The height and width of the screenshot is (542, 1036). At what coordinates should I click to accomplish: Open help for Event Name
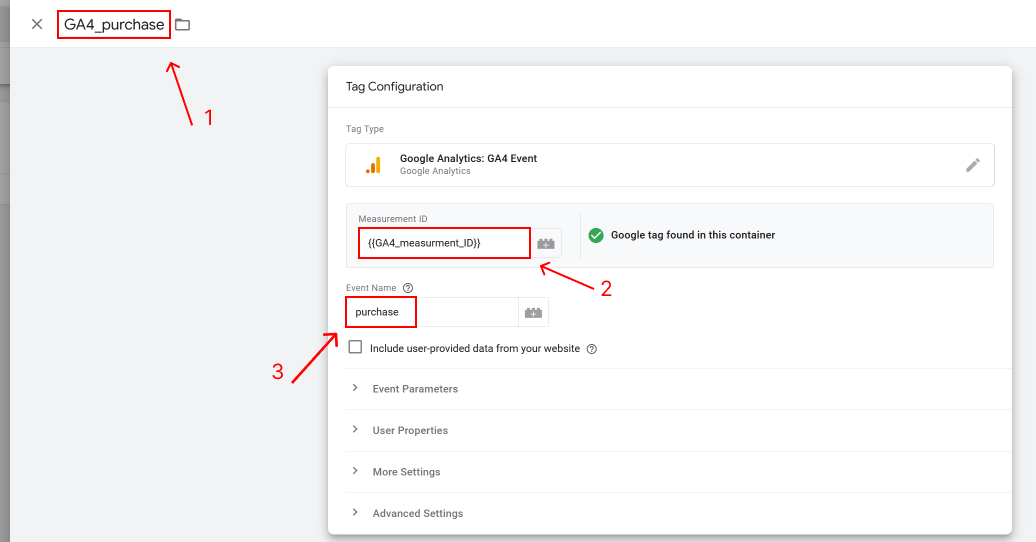408,288
